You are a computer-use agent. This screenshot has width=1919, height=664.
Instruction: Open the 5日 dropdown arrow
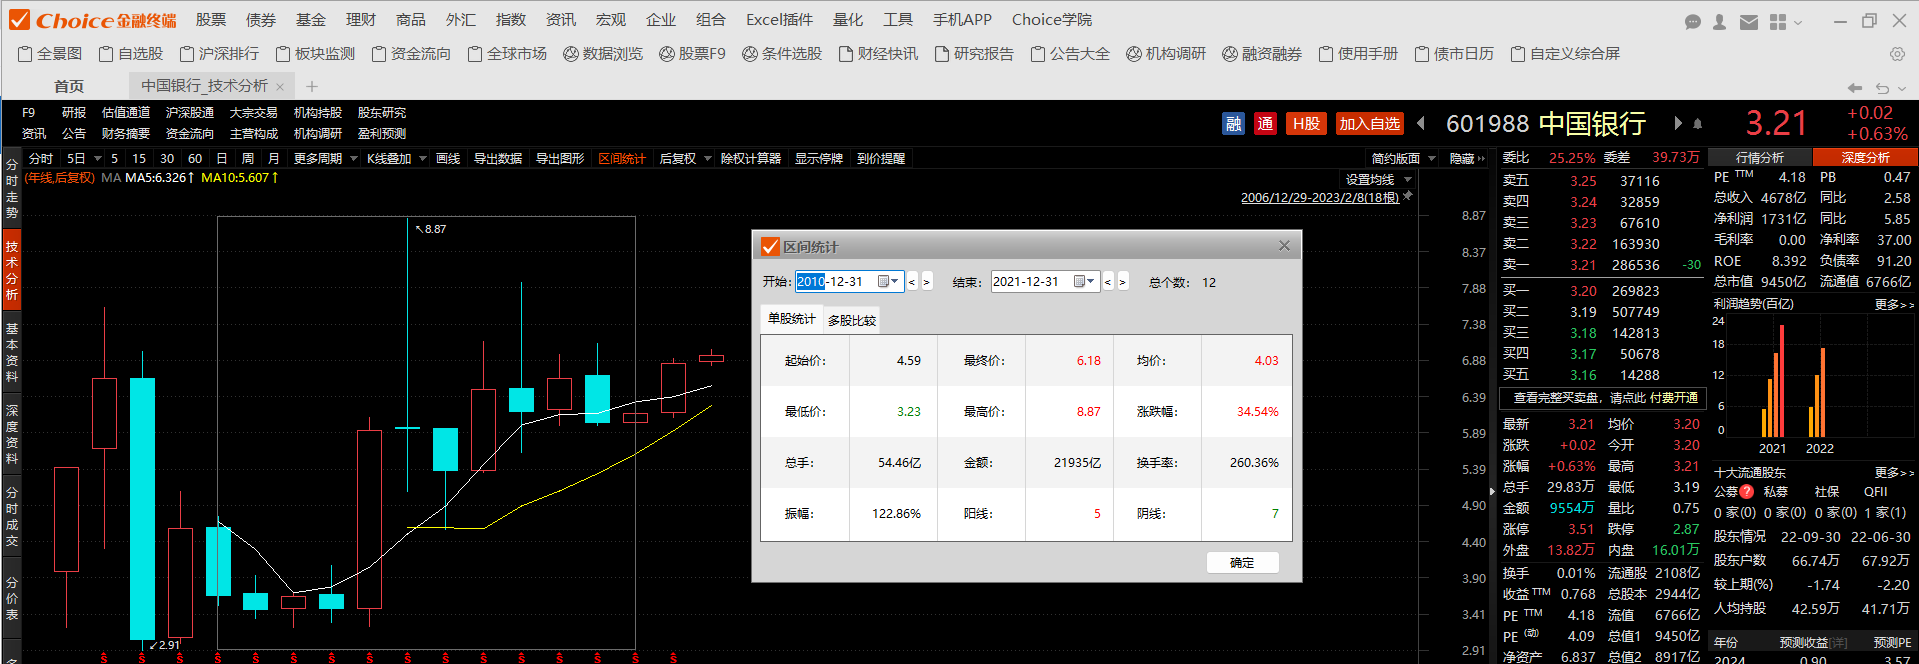[x=98, y=159]
